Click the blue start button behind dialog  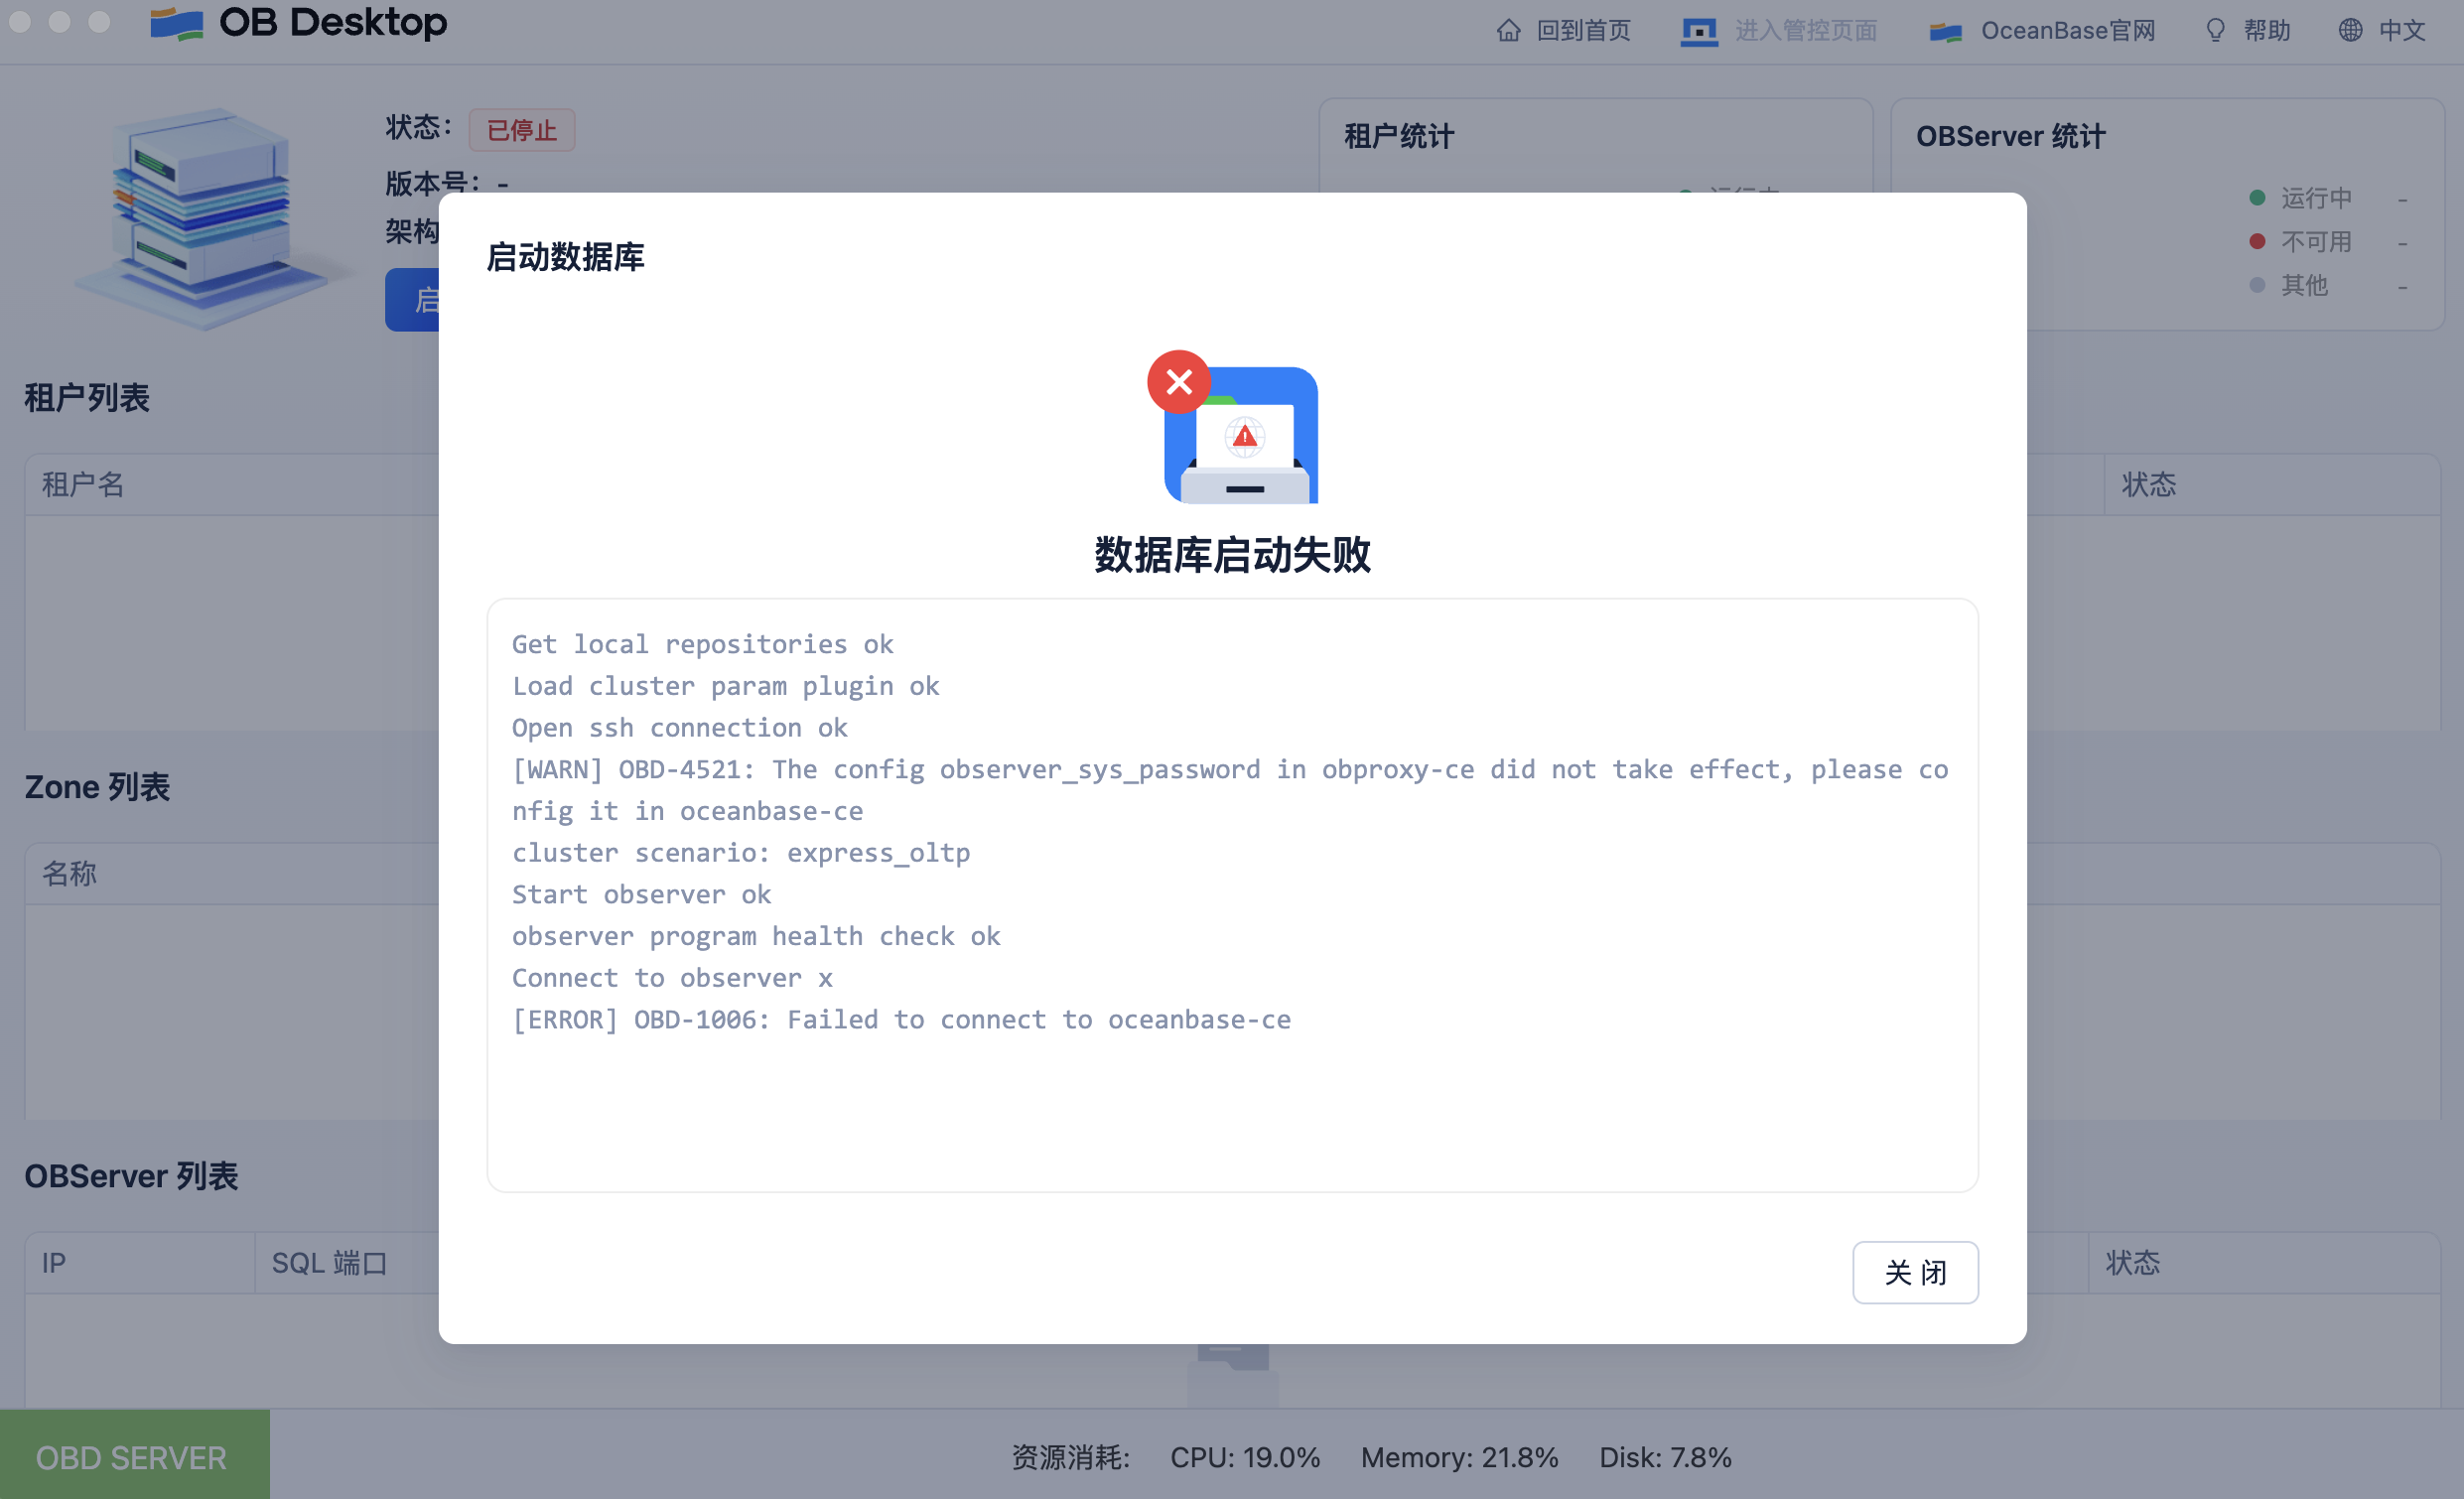pyautogui.click(x=412, y=299)
